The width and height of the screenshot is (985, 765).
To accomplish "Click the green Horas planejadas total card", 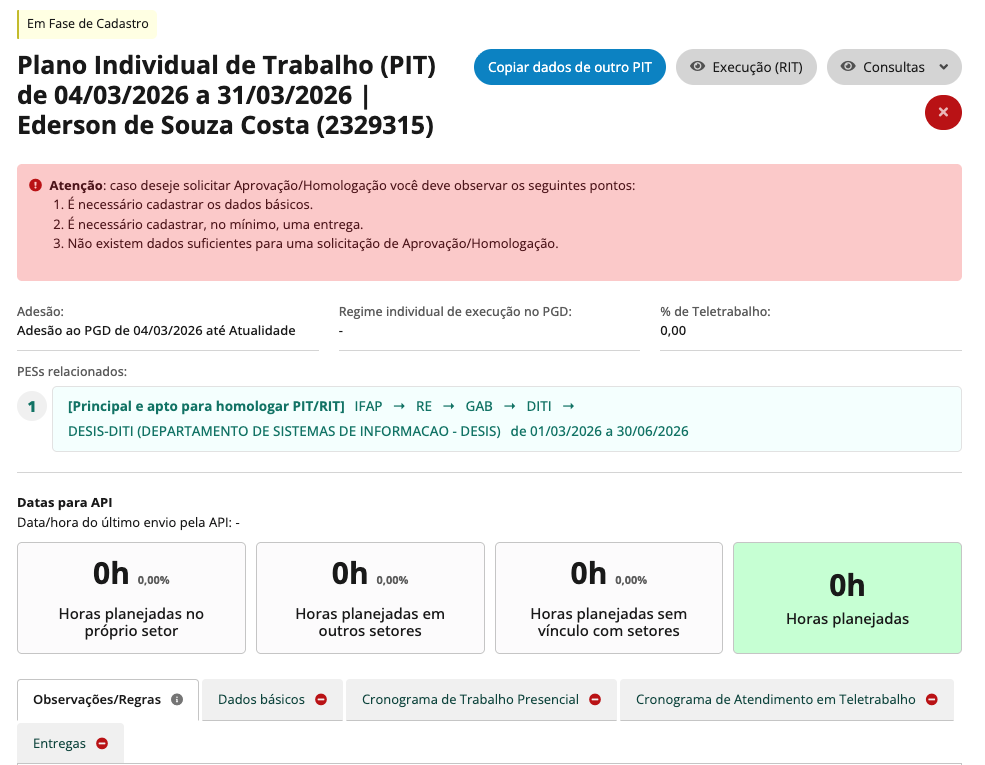I will pos(847,598).
